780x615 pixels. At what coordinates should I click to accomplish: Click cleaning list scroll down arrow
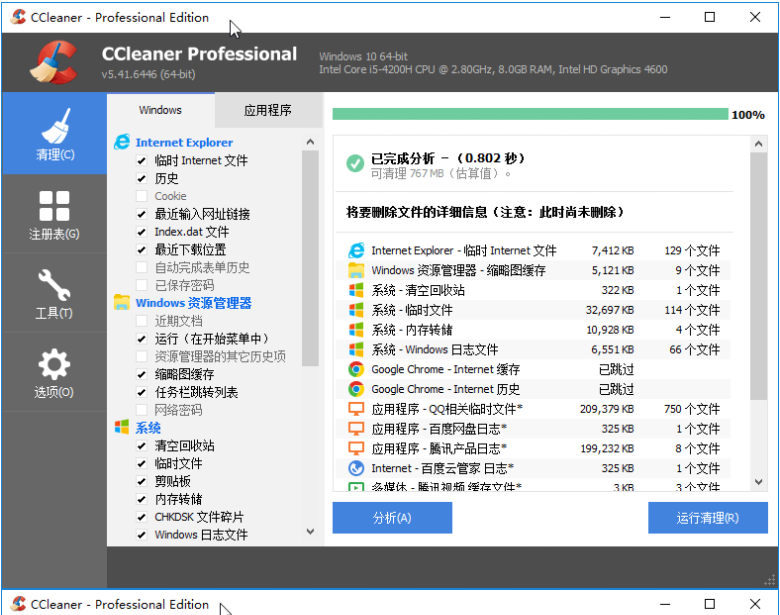click(x=310, y=531)
